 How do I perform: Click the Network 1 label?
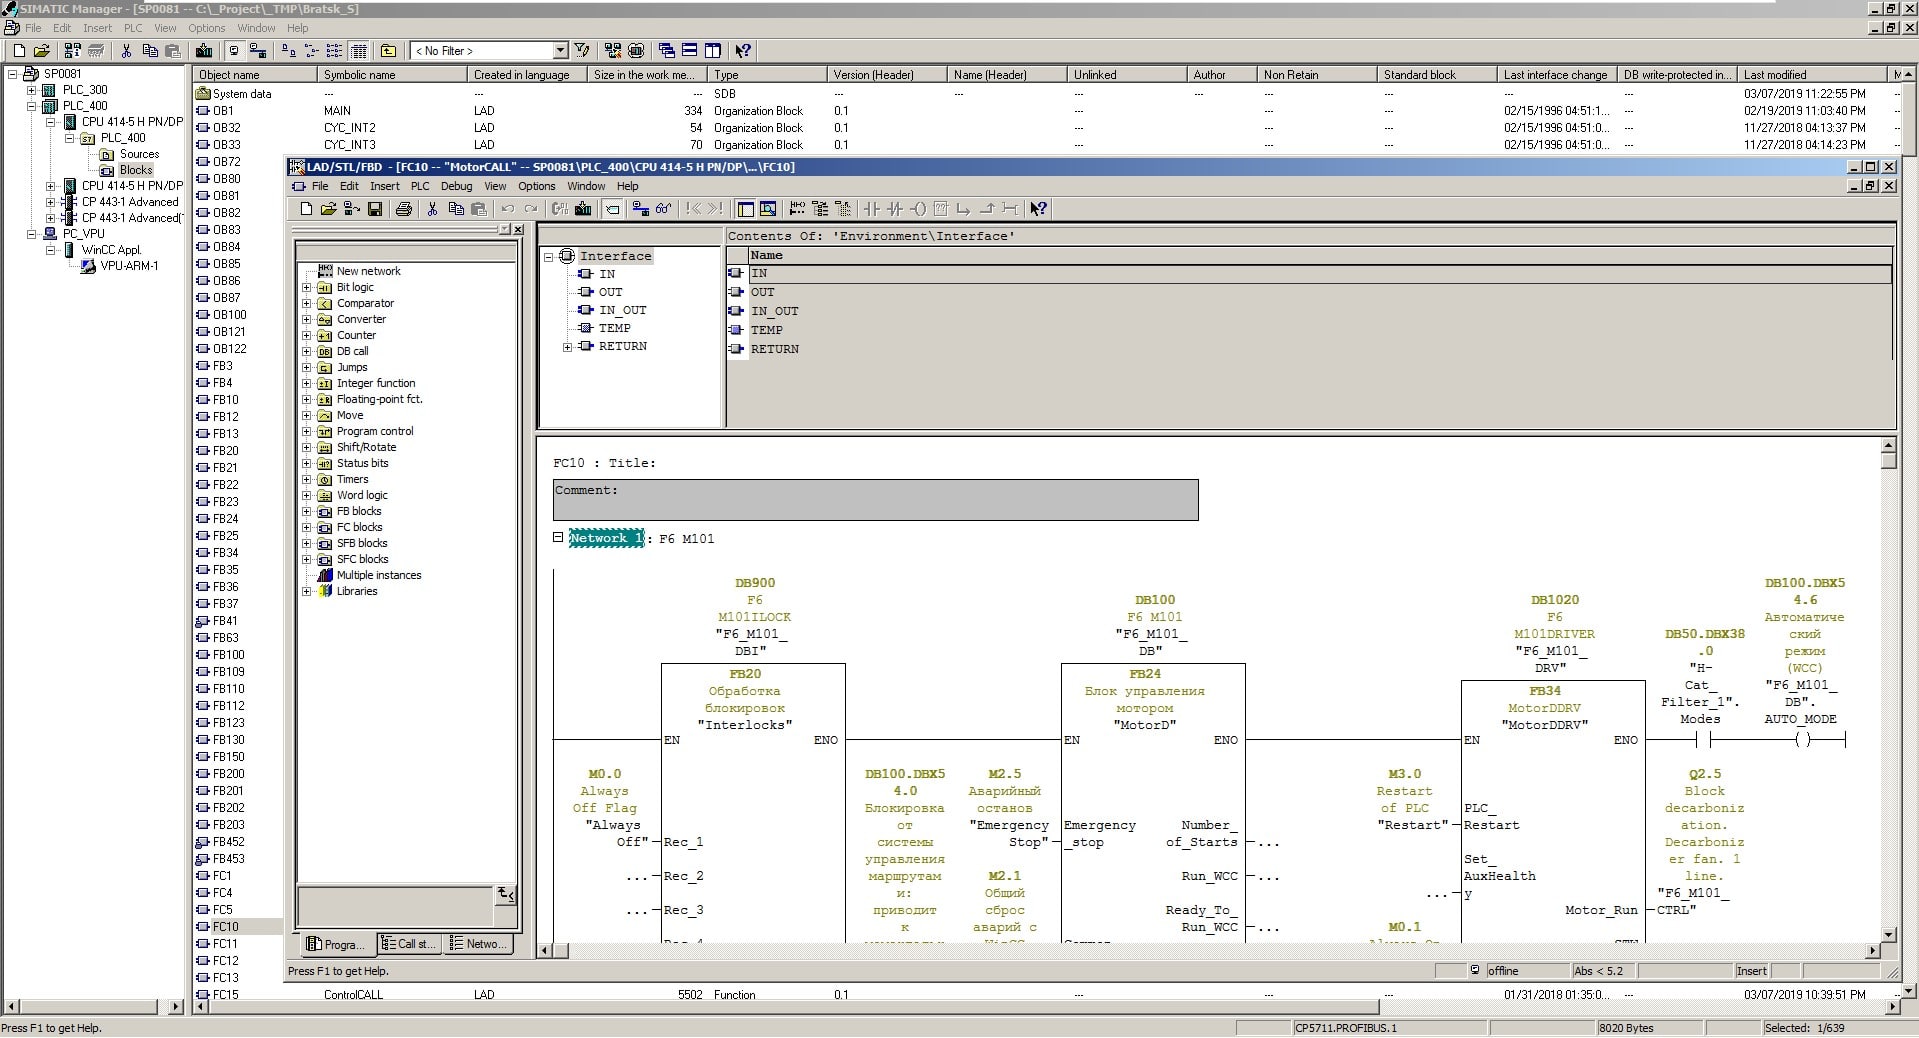point(606,538)
